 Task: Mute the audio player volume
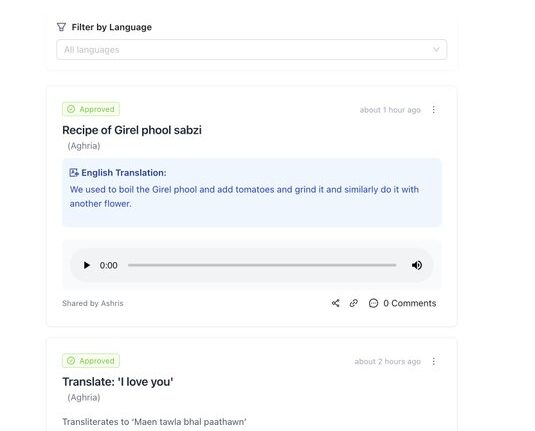tap(417, 265)
